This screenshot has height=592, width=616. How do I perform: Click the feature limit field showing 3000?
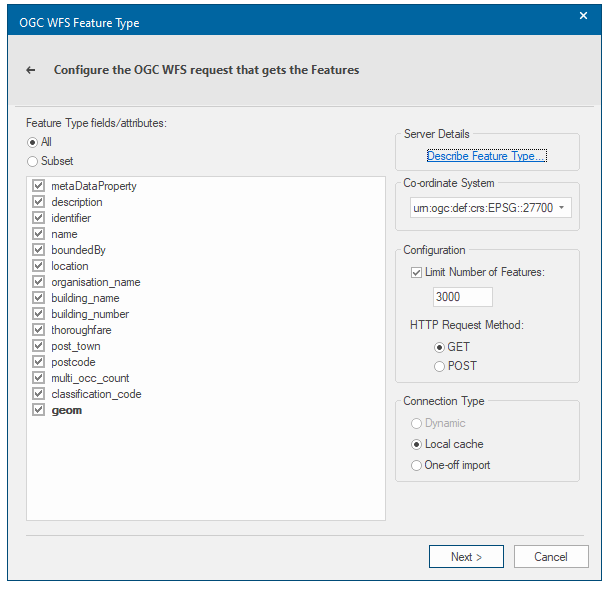[462, 297]
